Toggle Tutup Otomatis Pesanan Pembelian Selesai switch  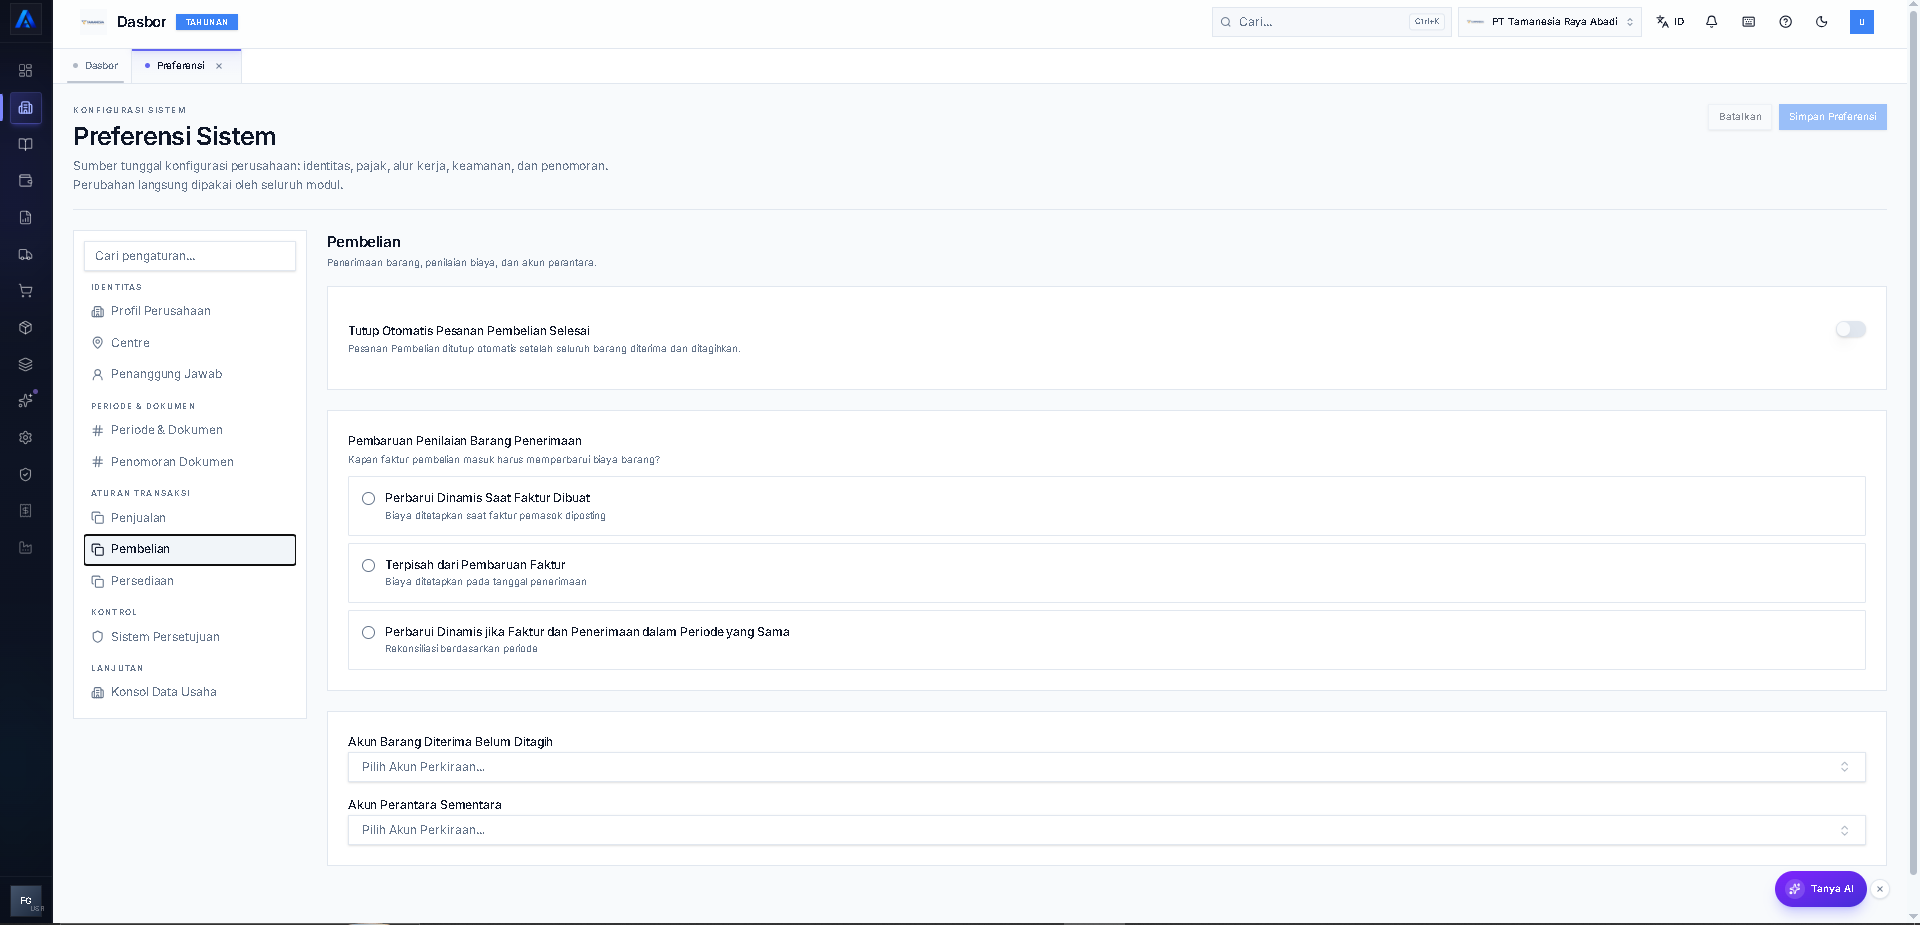pyautogui.click(x=1850, y=330)
